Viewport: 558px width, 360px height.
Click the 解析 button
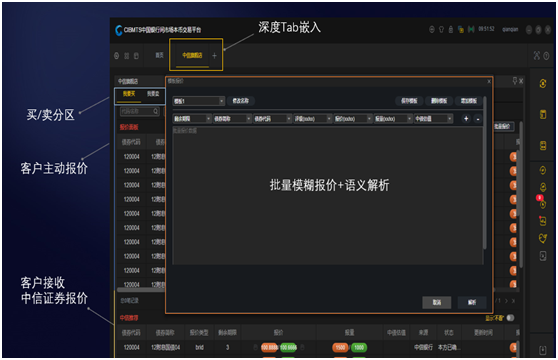pyautogui.click(x=472, y=302)
